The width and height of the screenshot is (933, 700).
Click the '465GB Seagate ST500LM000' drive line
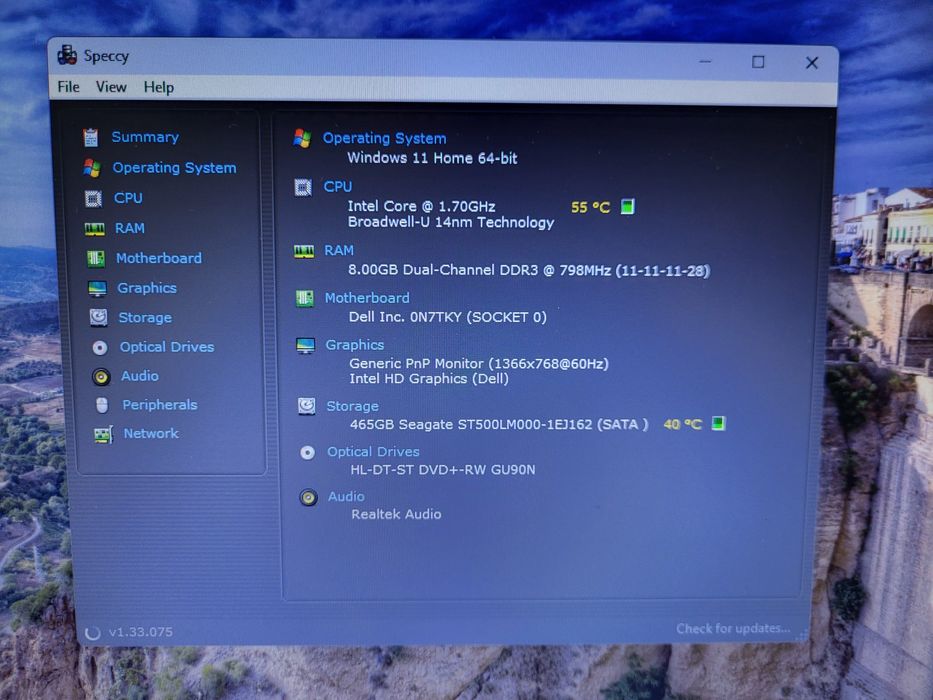(499, 424)
